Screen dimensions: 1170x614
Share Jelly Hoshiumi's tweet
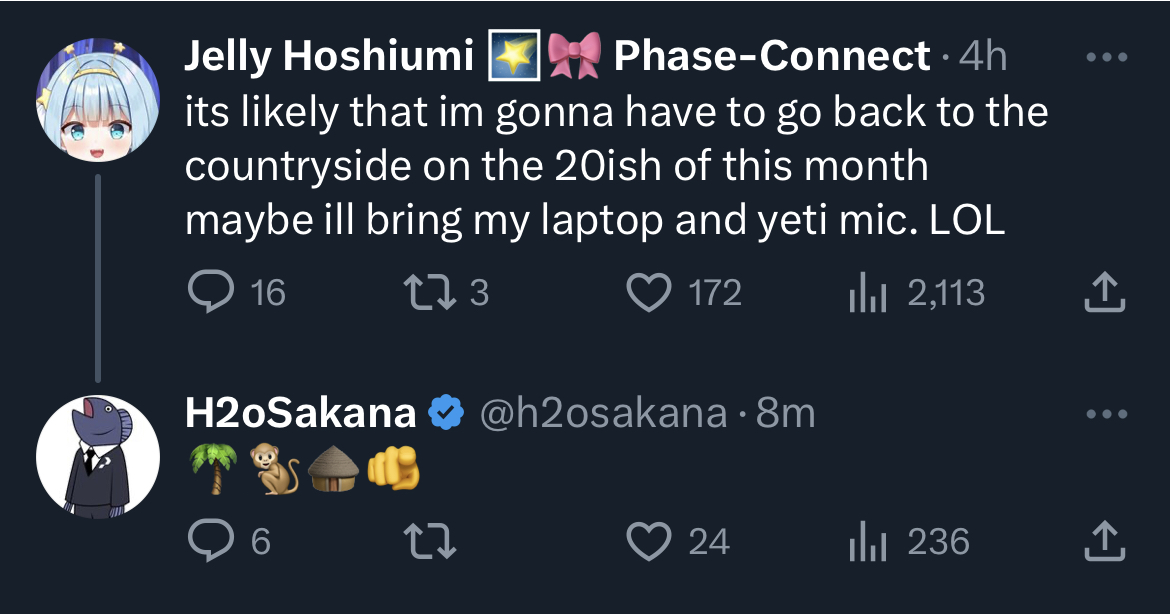coord(1104,292)
